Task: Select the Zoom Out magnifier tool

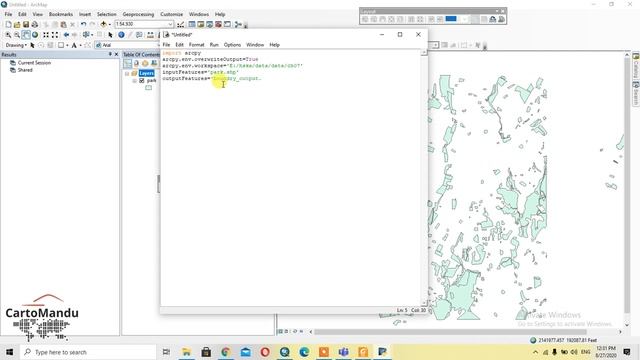Action: pos(17,35)
